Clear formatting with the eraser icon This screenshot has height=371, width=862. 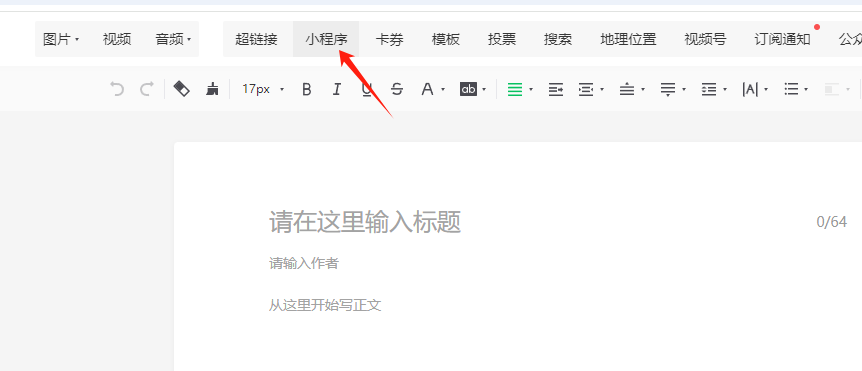181,89
